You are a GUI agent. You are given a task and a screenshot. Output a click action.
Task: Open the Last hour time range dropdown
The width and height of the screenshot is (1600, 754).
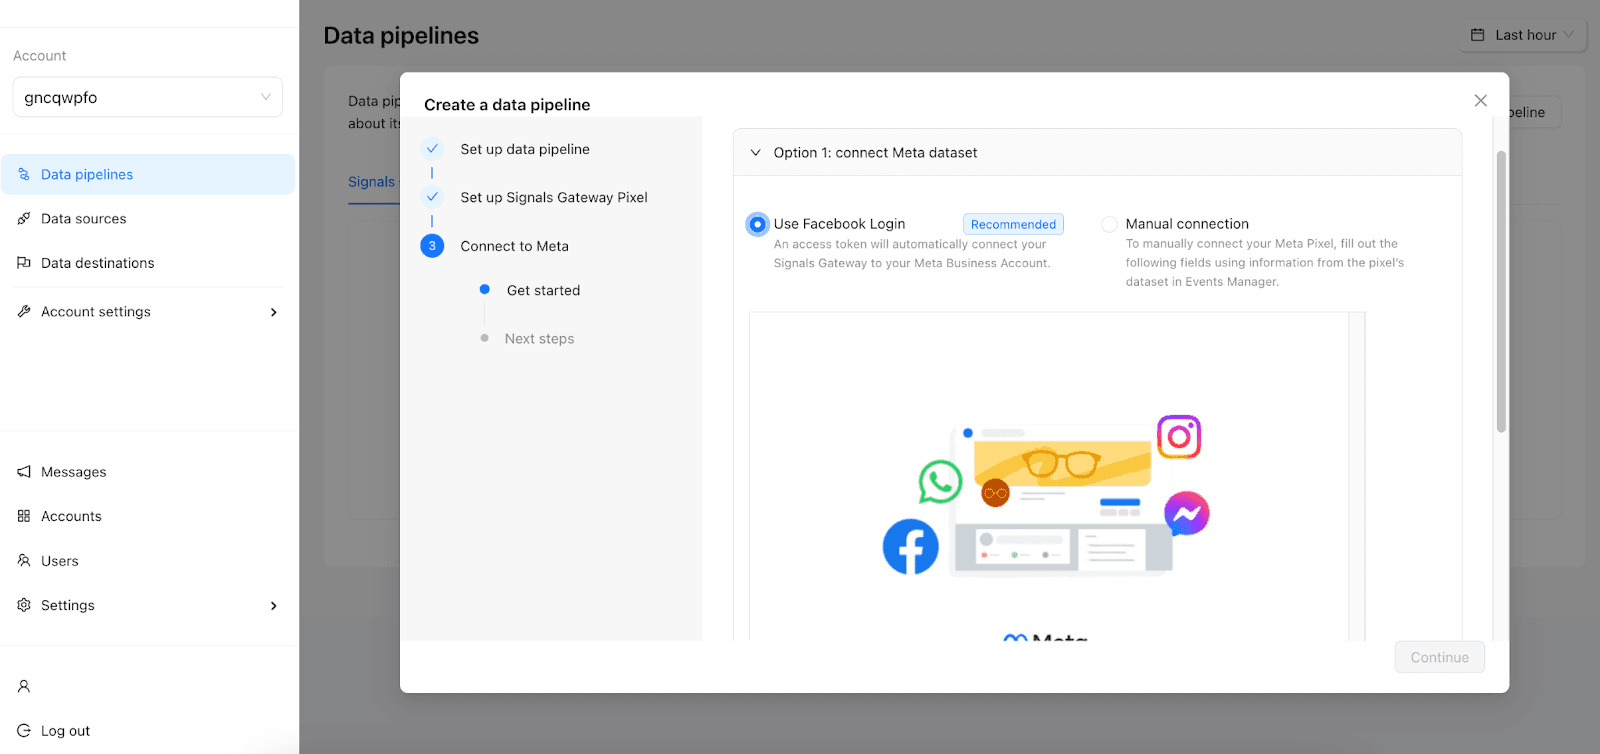1523,35
